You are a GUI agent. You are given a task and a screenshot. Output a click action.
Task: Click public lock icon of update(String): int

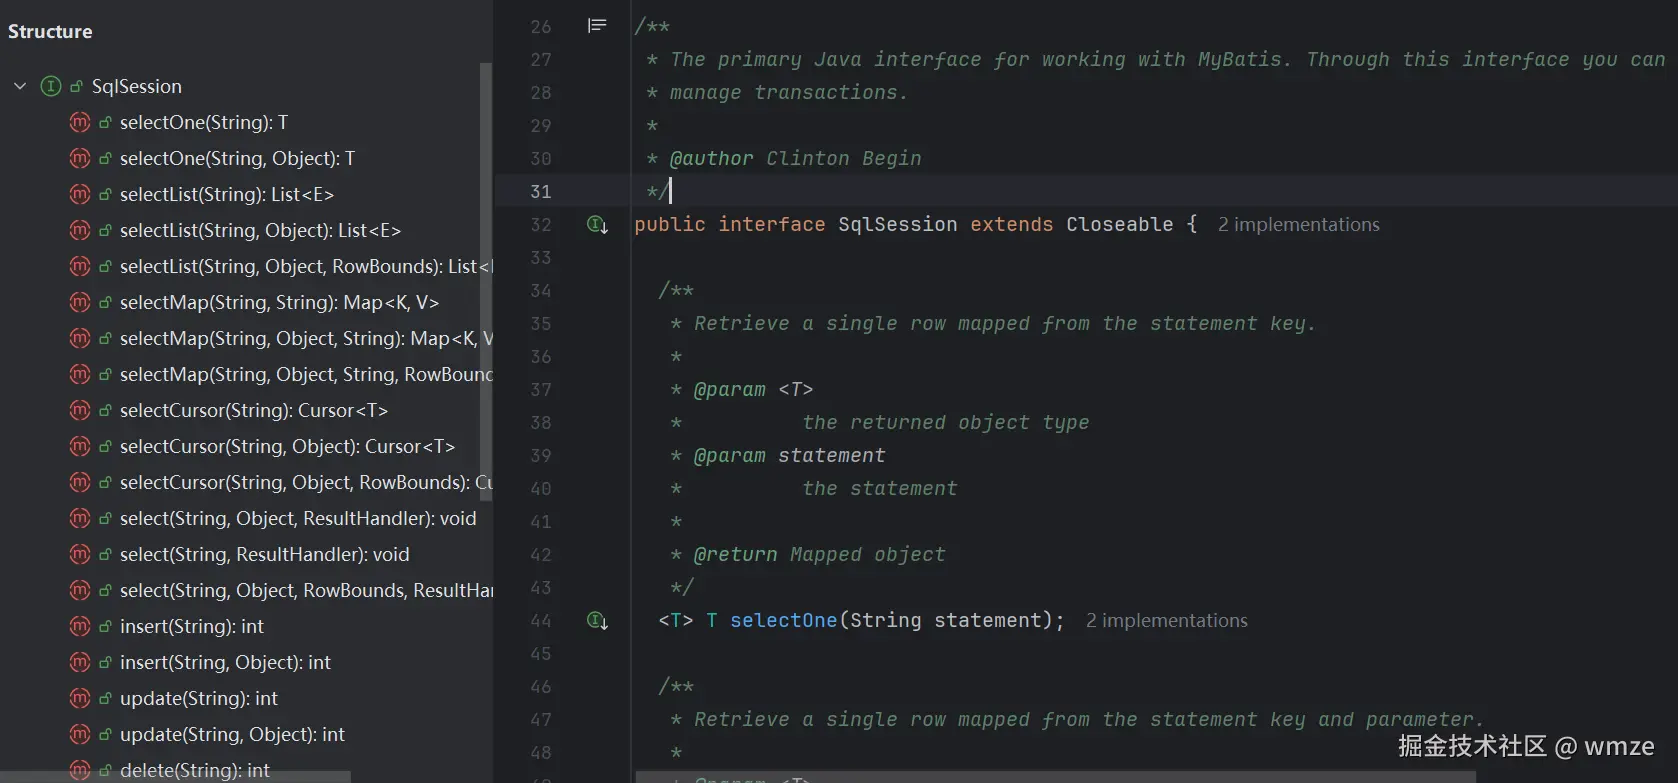pyautogui.click(x=105, y=699)
